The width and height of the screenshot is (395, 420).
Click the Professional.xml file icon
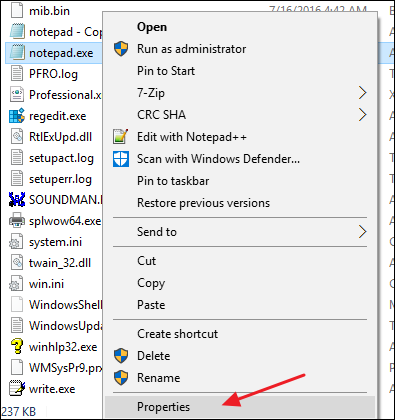point(17,94)
